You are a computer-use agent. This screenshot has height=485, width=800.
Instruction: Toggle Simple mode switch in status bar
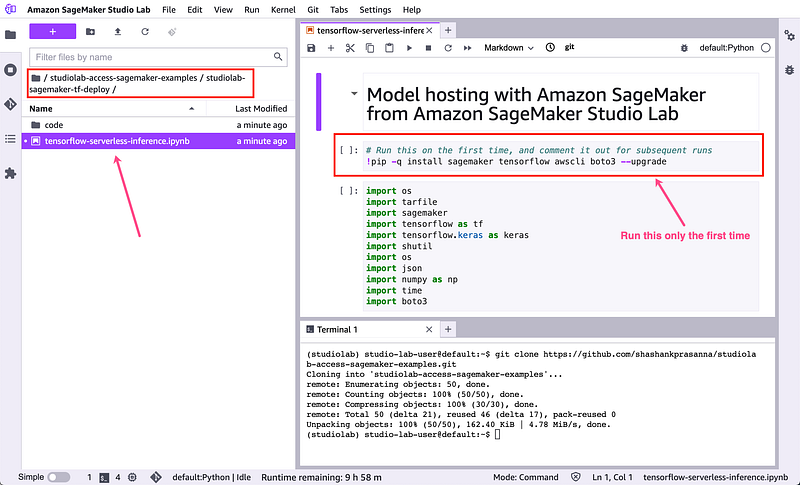pos(59,477)
